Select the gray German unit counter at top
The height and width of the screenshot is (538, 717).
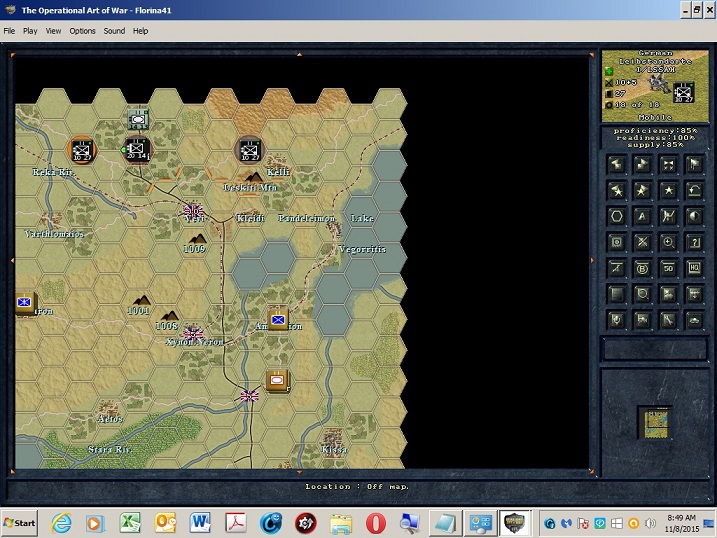[138, 119]
